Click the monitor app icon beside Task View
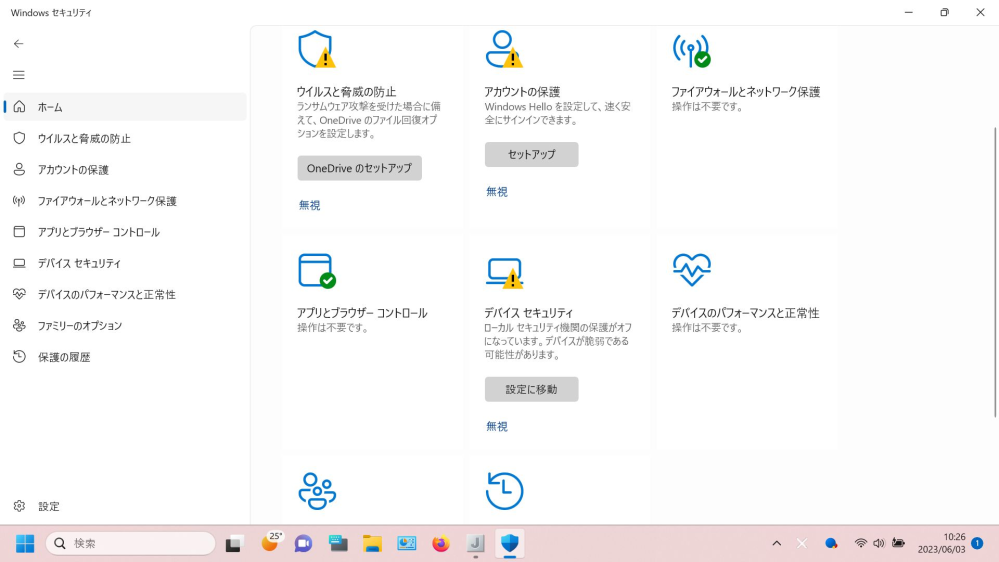Viewport: 999px width, 562px height. click(338, 544)
